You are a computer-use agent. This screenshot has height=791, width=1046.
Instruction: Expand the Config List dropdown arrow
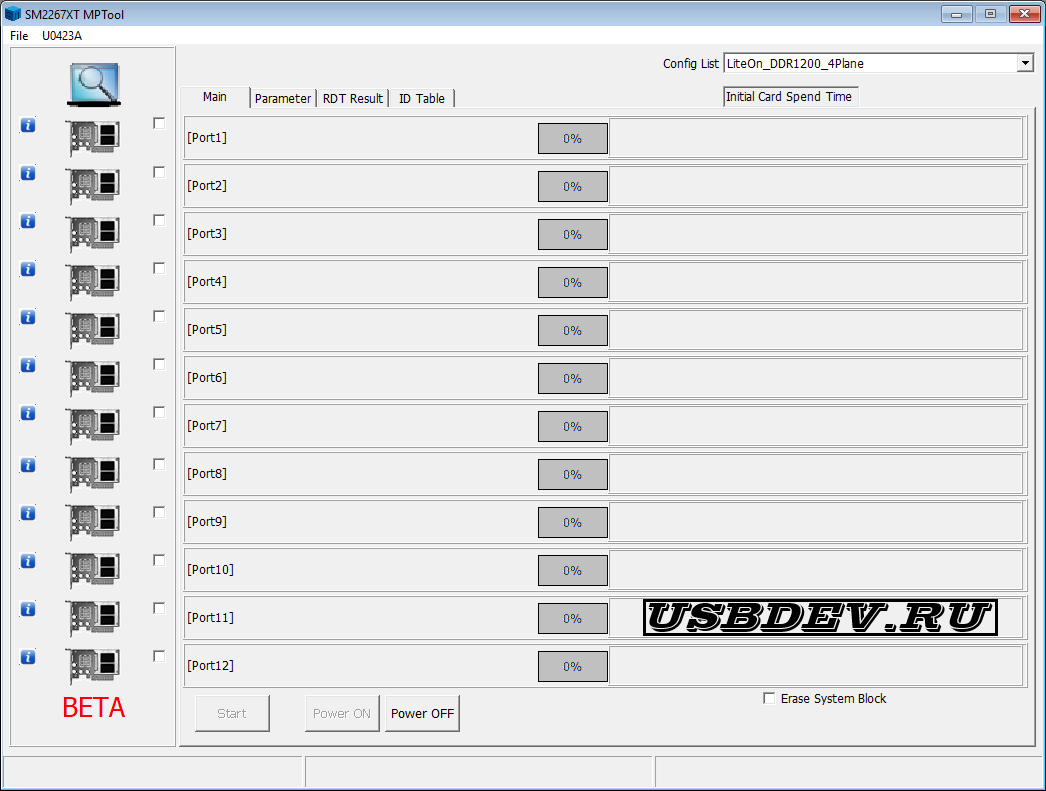click(1025, 63)
